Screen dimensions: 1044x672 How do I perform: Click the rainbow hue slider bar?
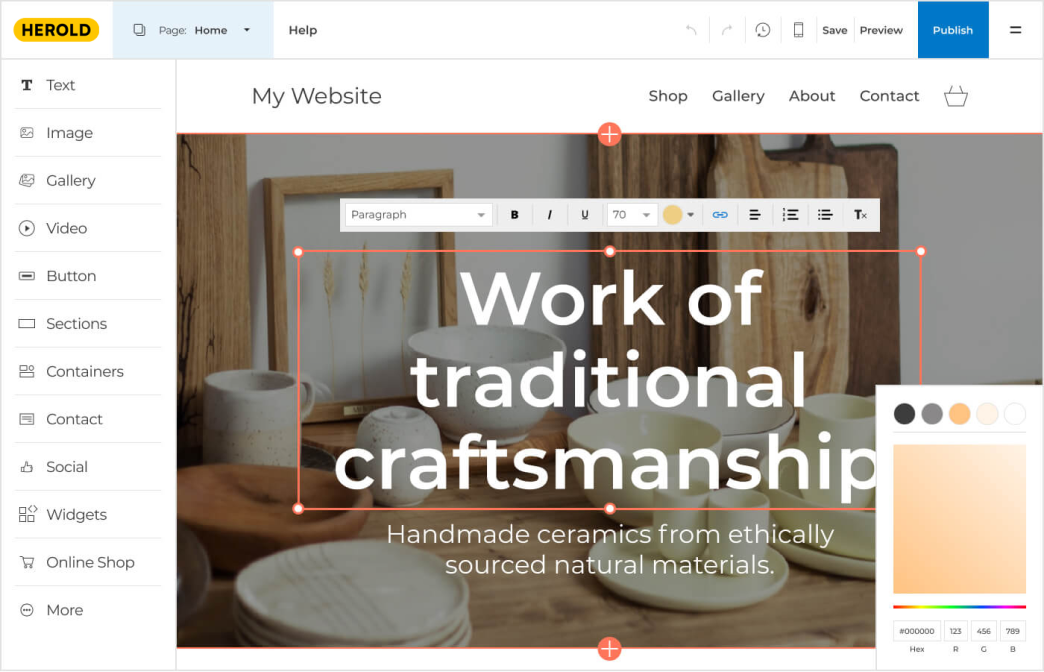pyautogui.click(x=959, y=607)
